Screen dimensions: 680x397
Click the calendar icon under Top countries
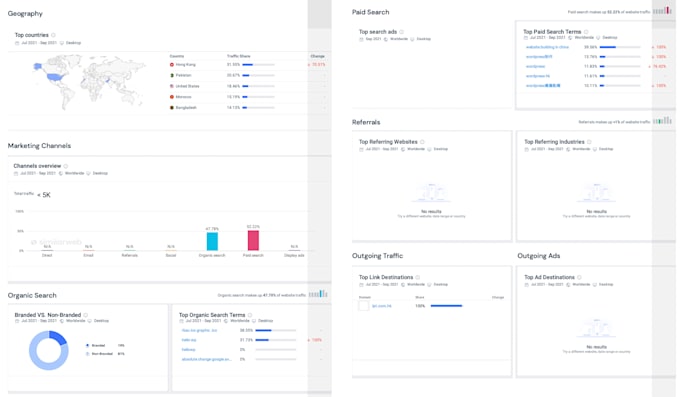click(x=17, y=43)
